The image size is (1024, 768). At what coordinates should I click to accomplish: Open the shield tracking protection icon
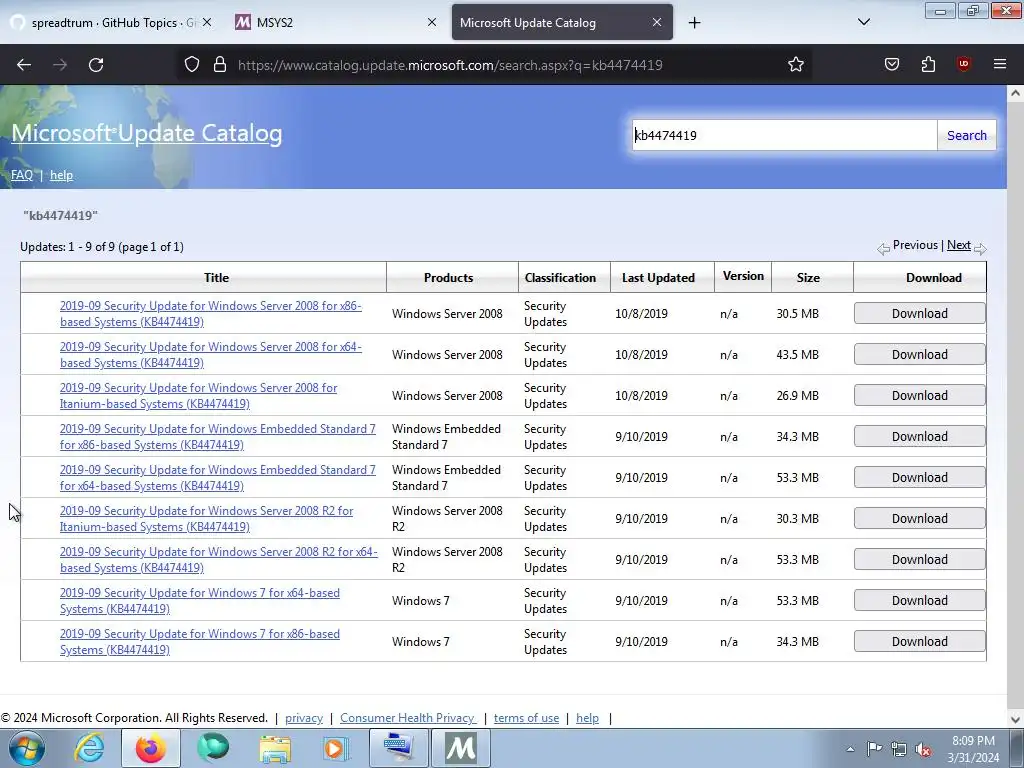[x=191, y=64]
